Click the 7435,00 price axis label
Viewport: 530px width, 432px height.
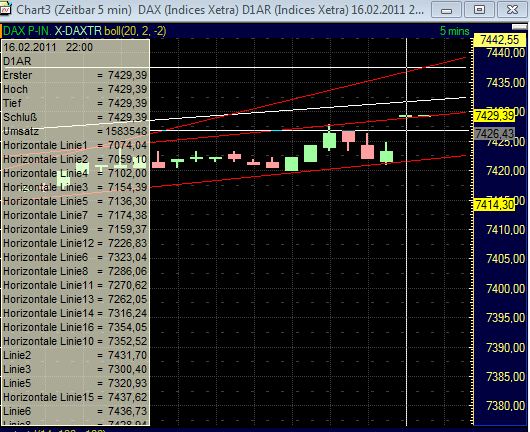[505, 83]
